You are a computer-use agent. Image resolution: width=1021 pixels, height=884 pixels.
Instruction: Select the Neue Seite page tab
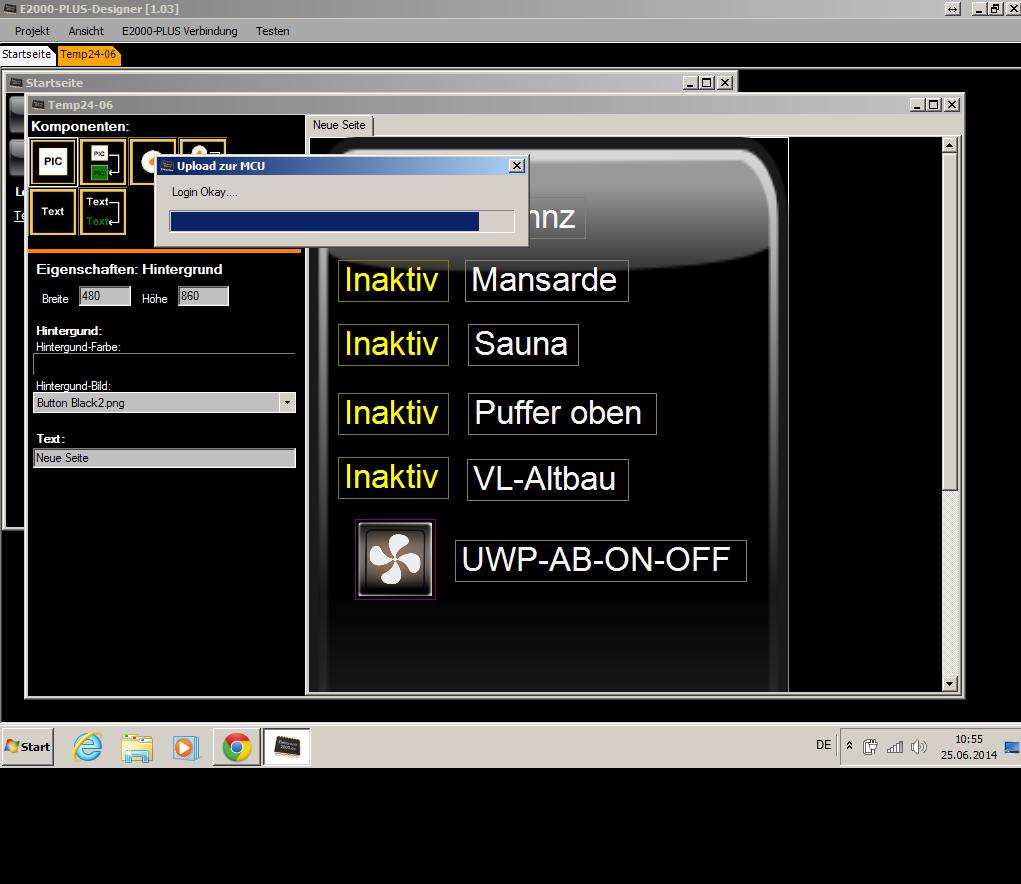[340, 125]
